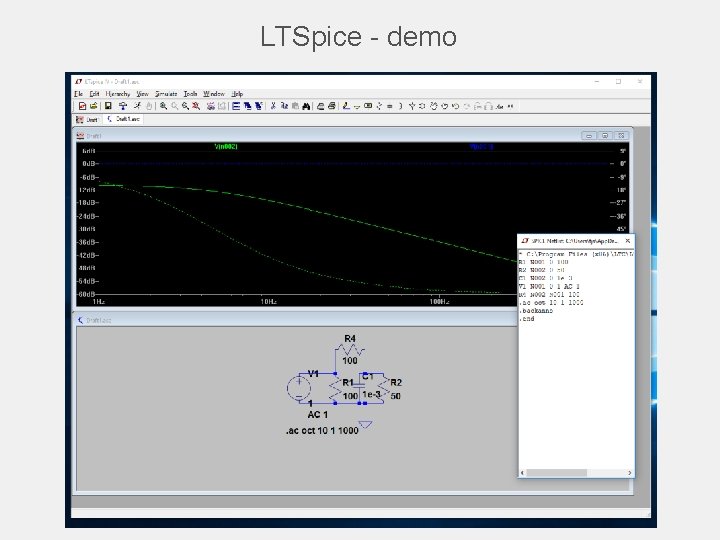Viewport: 720px width, 540px height.
Task: Click the Zoom In magnifier icon
Action: (x=162, y=105)
